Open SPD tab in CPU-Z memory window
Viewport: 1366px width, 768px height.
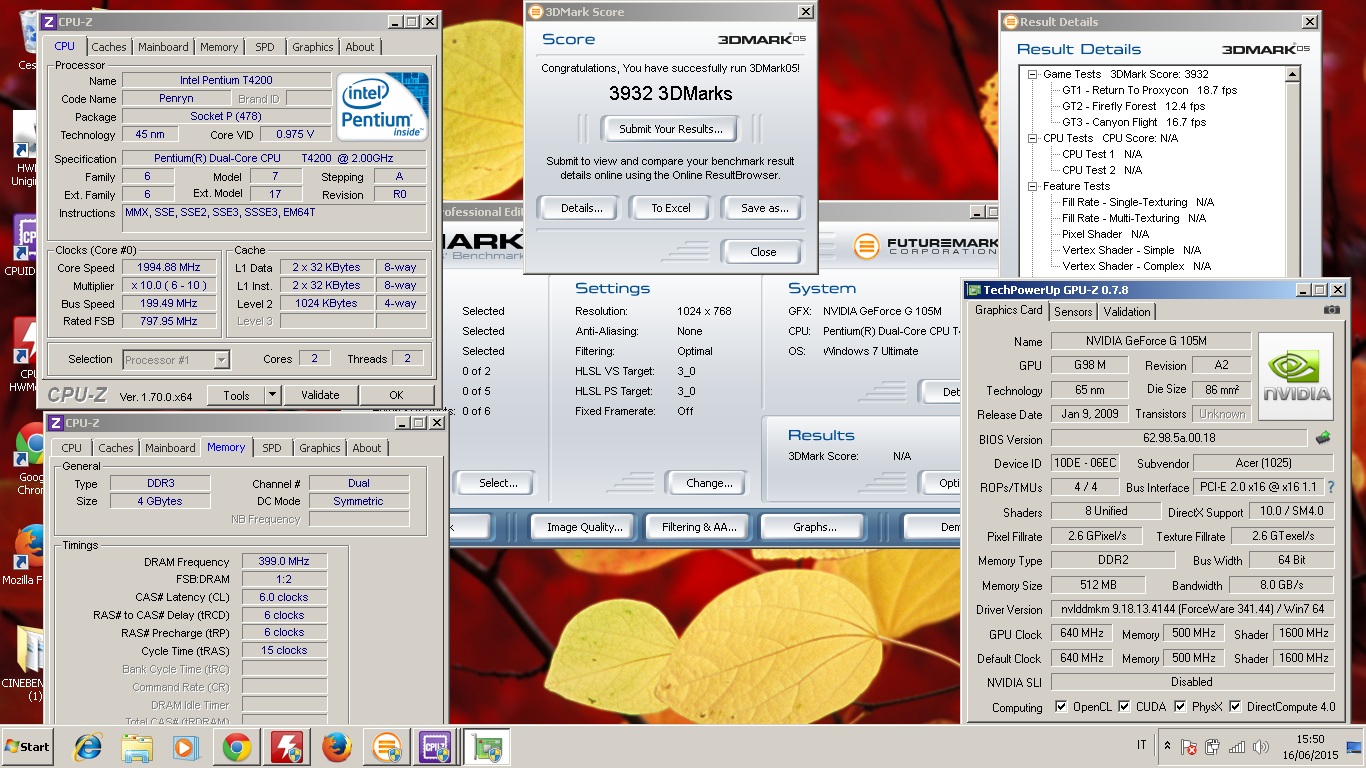[272, 448]
